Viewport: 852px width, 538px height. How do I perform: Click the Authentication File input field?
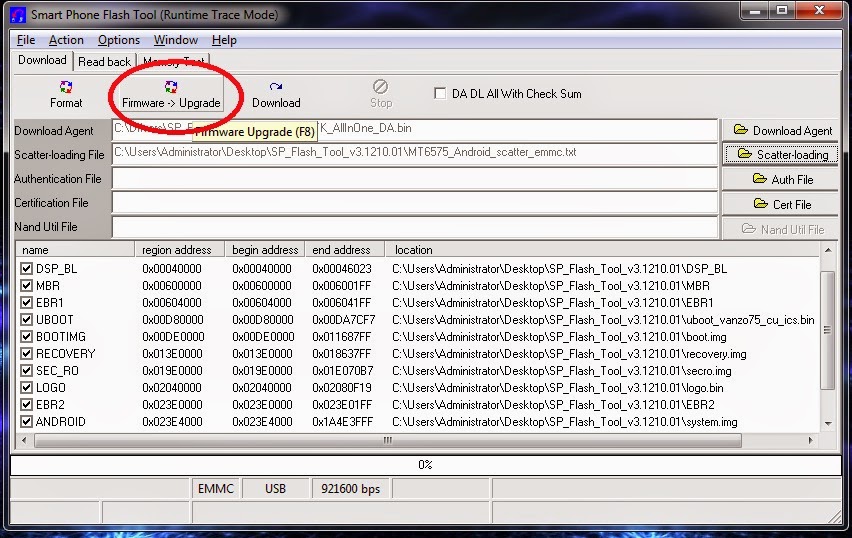coord(415,179)
